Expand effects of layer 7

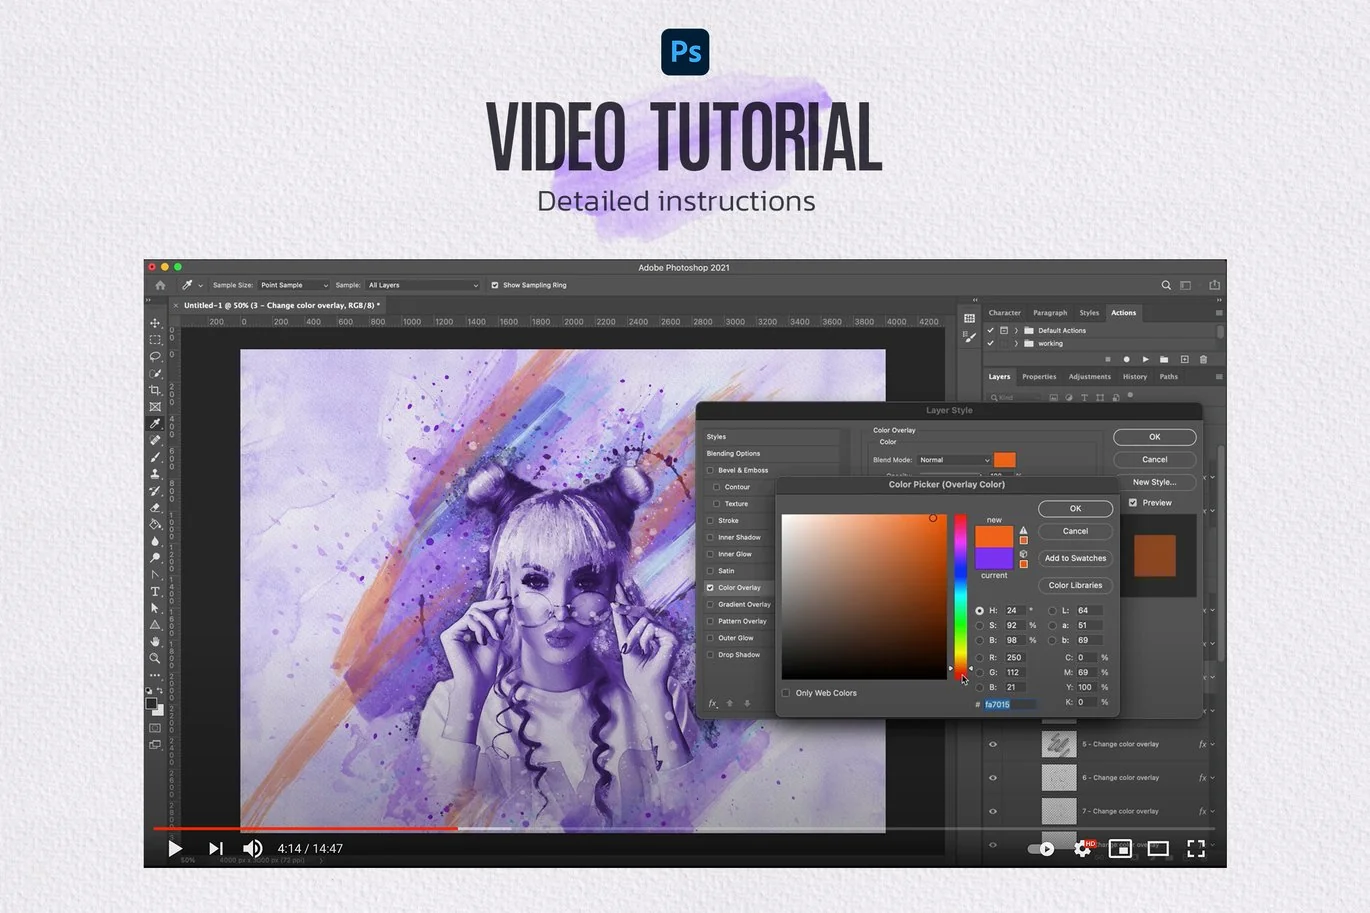pyautogui.click(x=1213, y=811)
